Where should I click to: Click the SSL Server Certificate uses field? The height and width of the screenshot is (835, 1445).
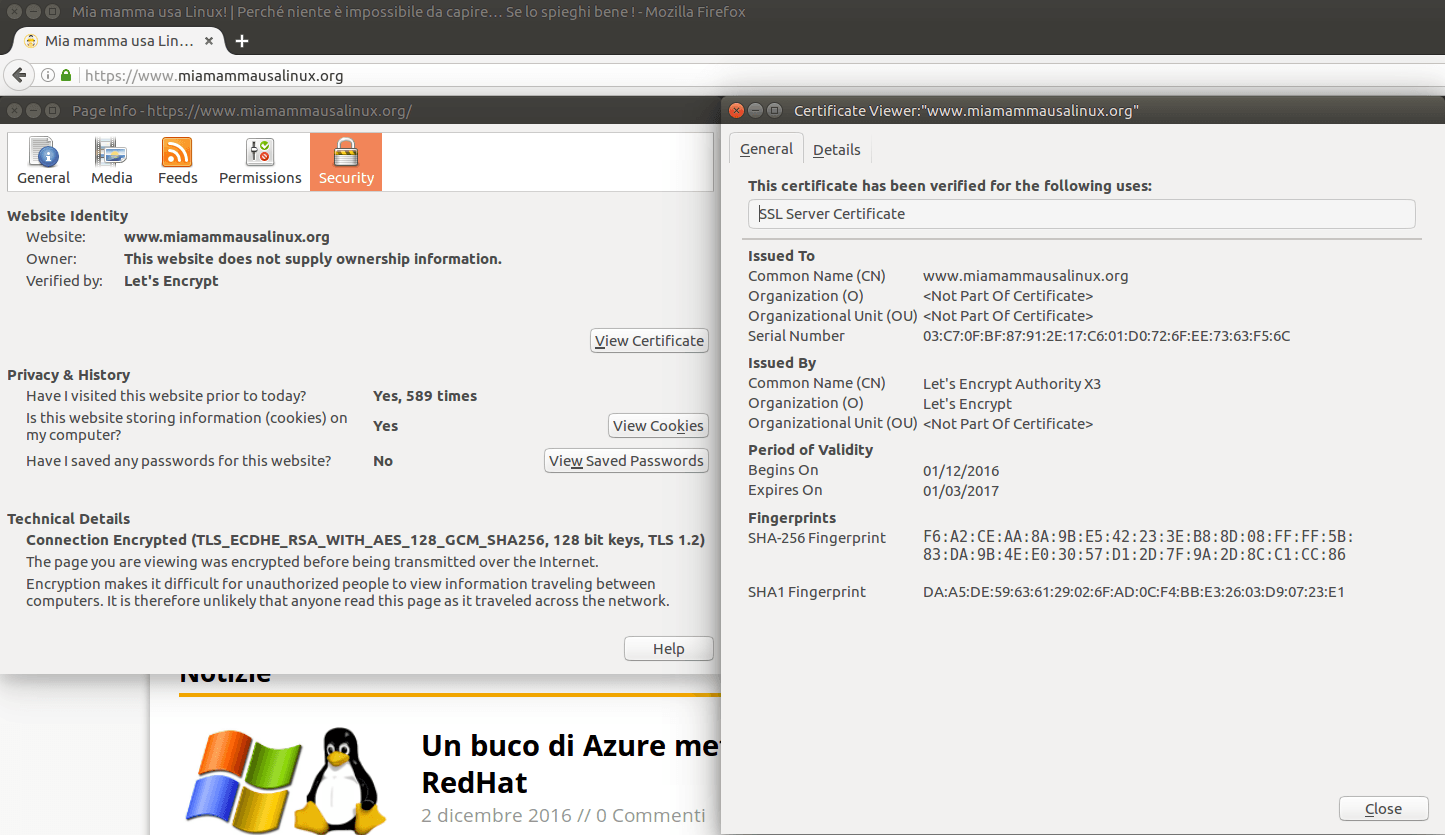[1081, 214]
